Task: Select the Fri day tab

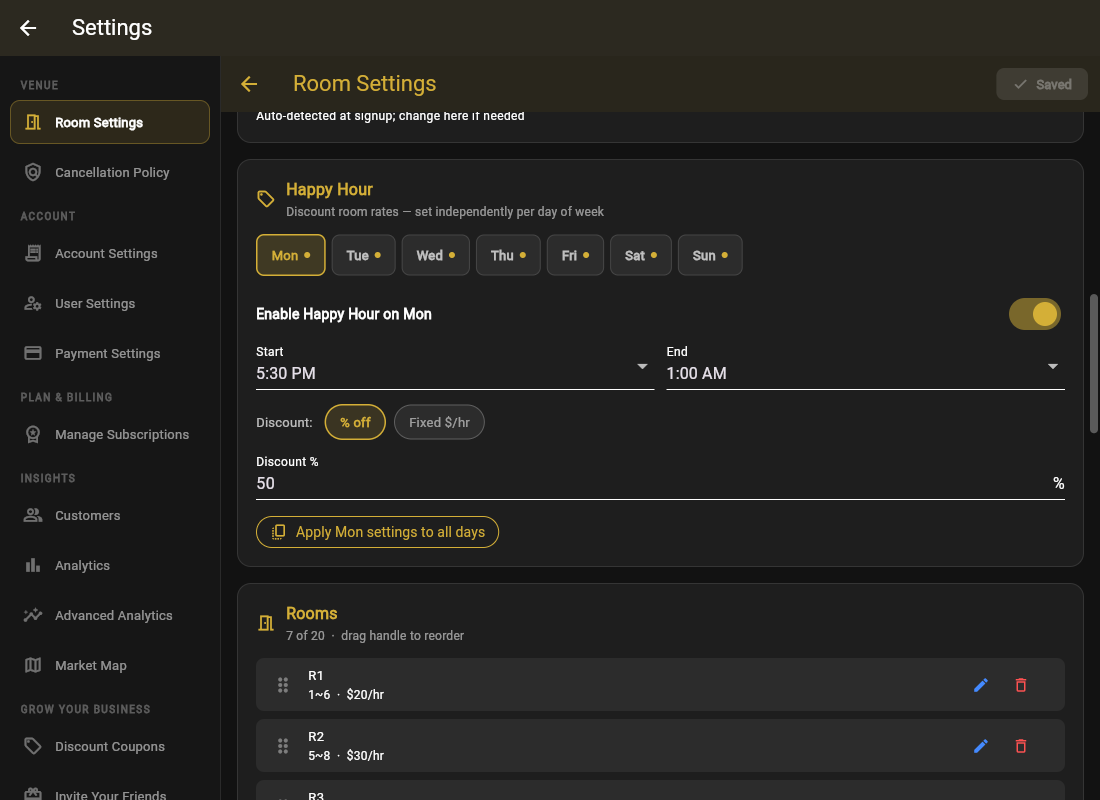Action: pos(575,255)
